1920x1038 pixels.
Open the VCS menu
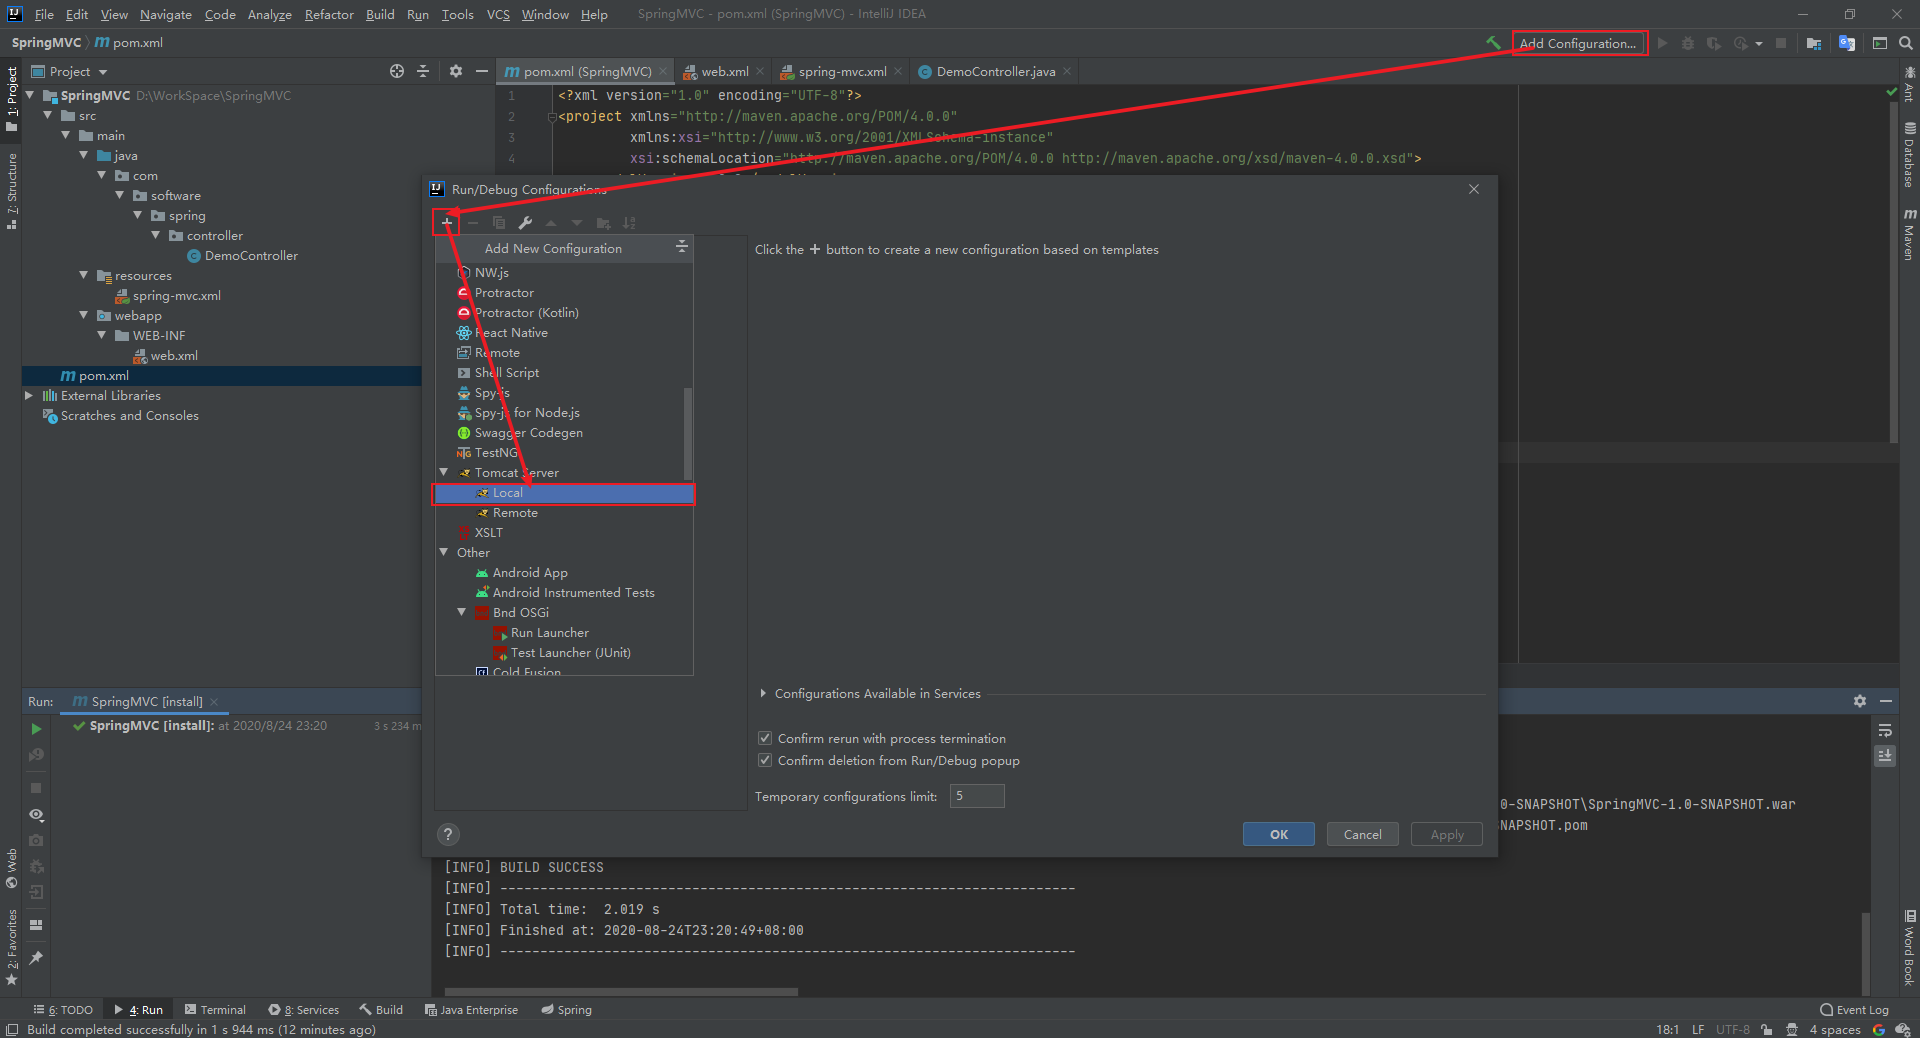(498, 14)
